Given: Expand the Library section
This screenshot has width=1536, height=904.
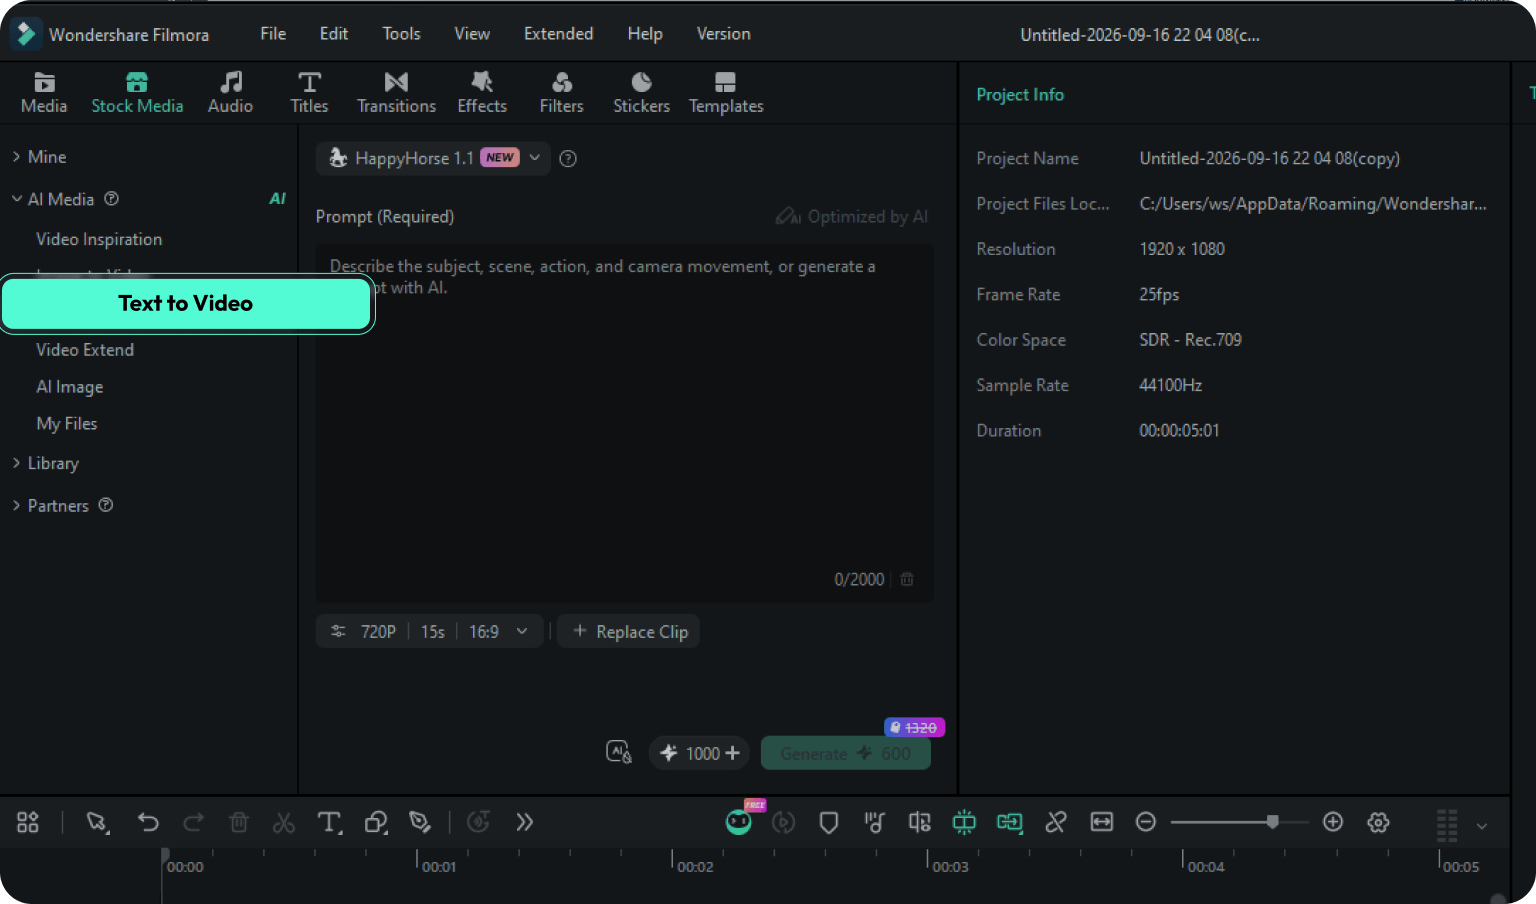Looking at the screenshot, I should point(16,463).
